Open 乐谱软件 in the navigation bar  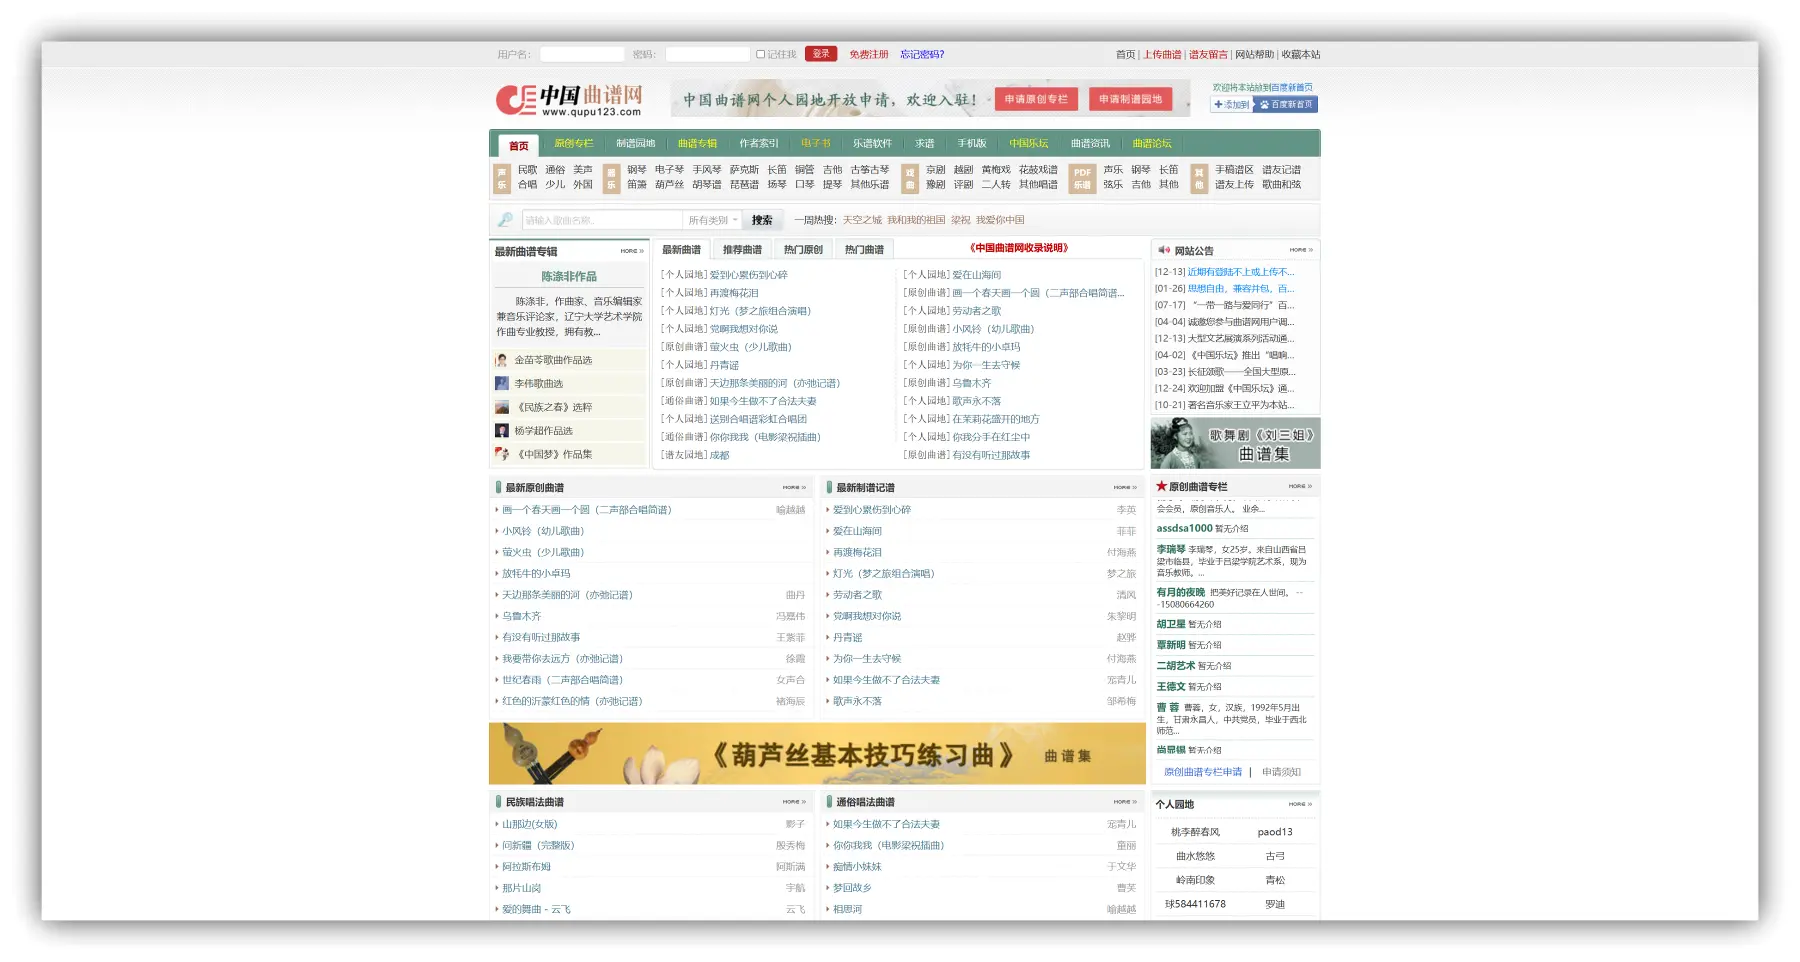[x=872, y=144]
